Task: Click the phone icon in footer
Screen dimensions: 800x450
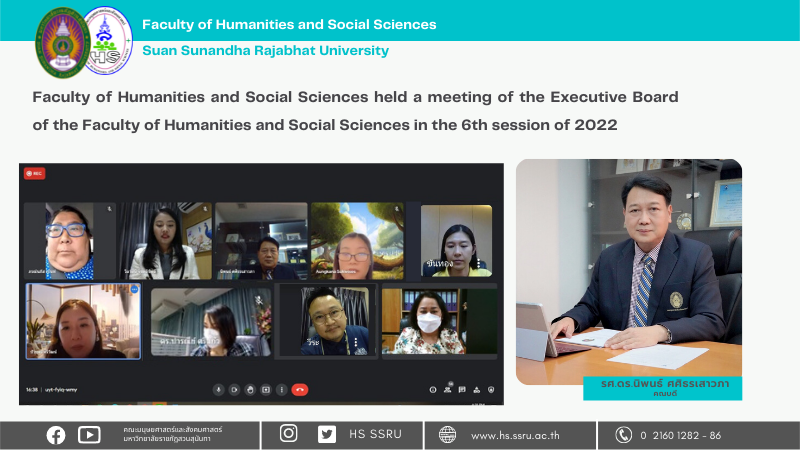Action: tap(624, 434)
